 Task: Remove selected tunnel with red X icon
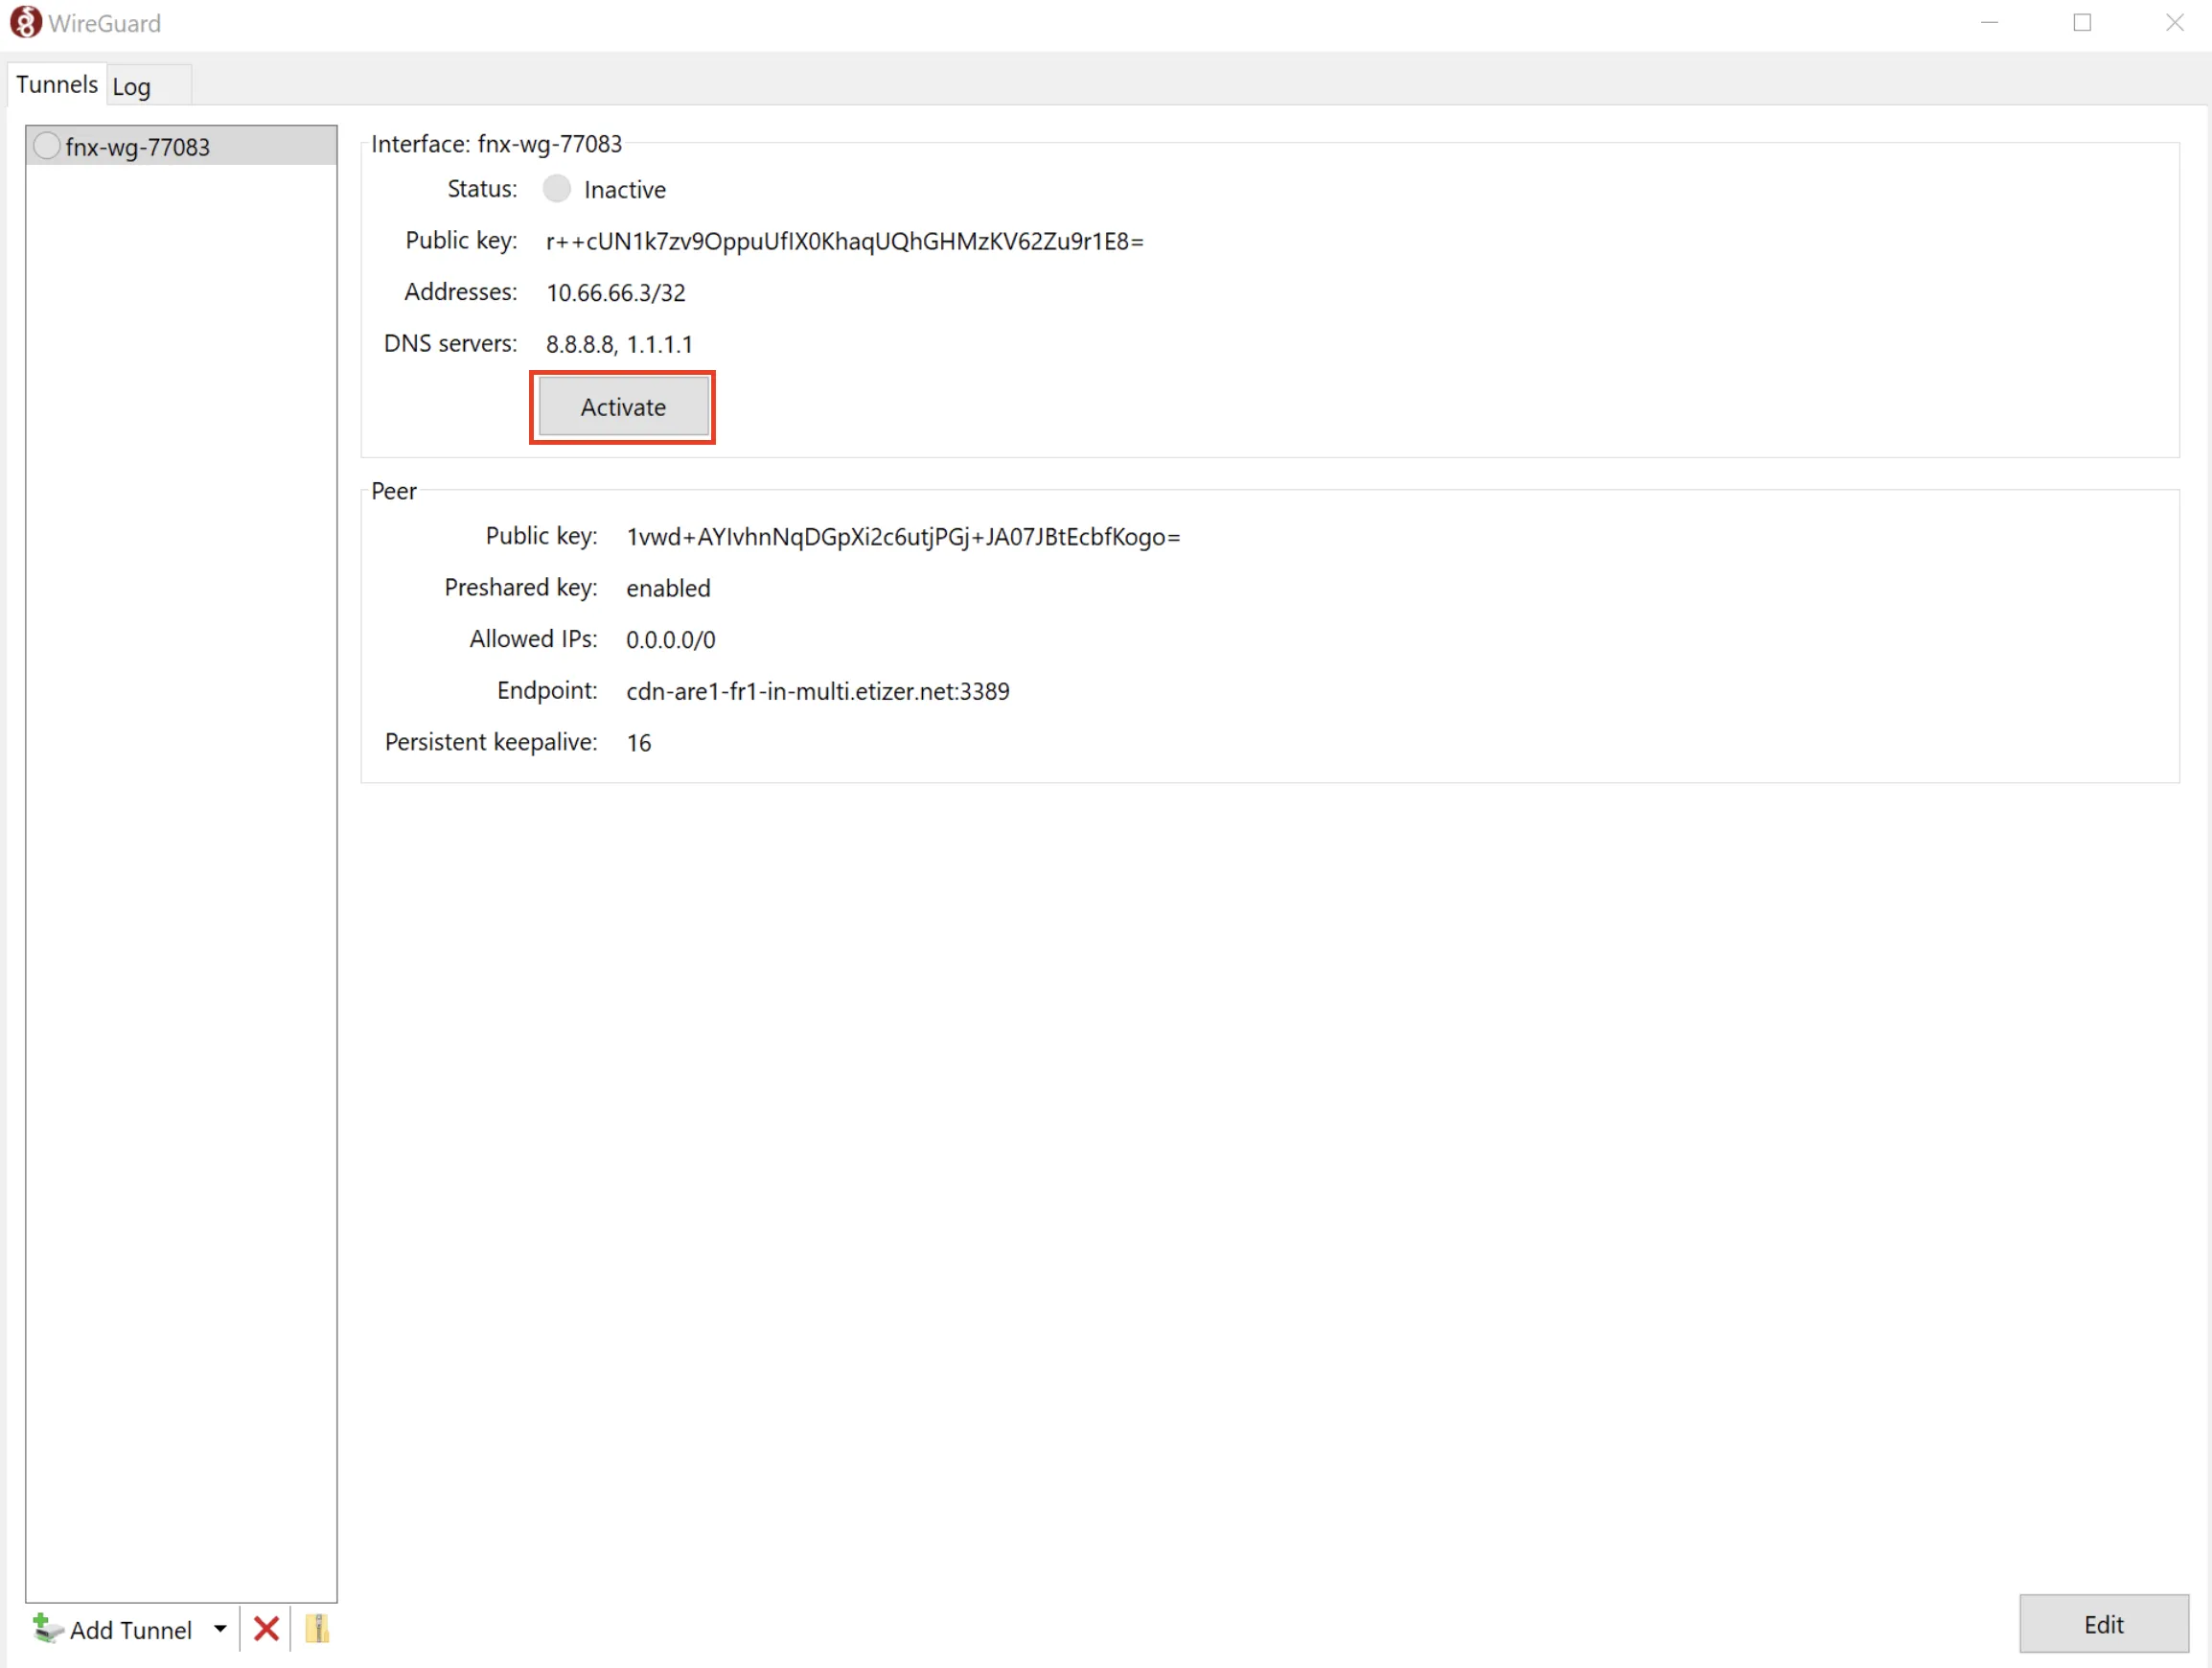click(x=266, y=1630)
